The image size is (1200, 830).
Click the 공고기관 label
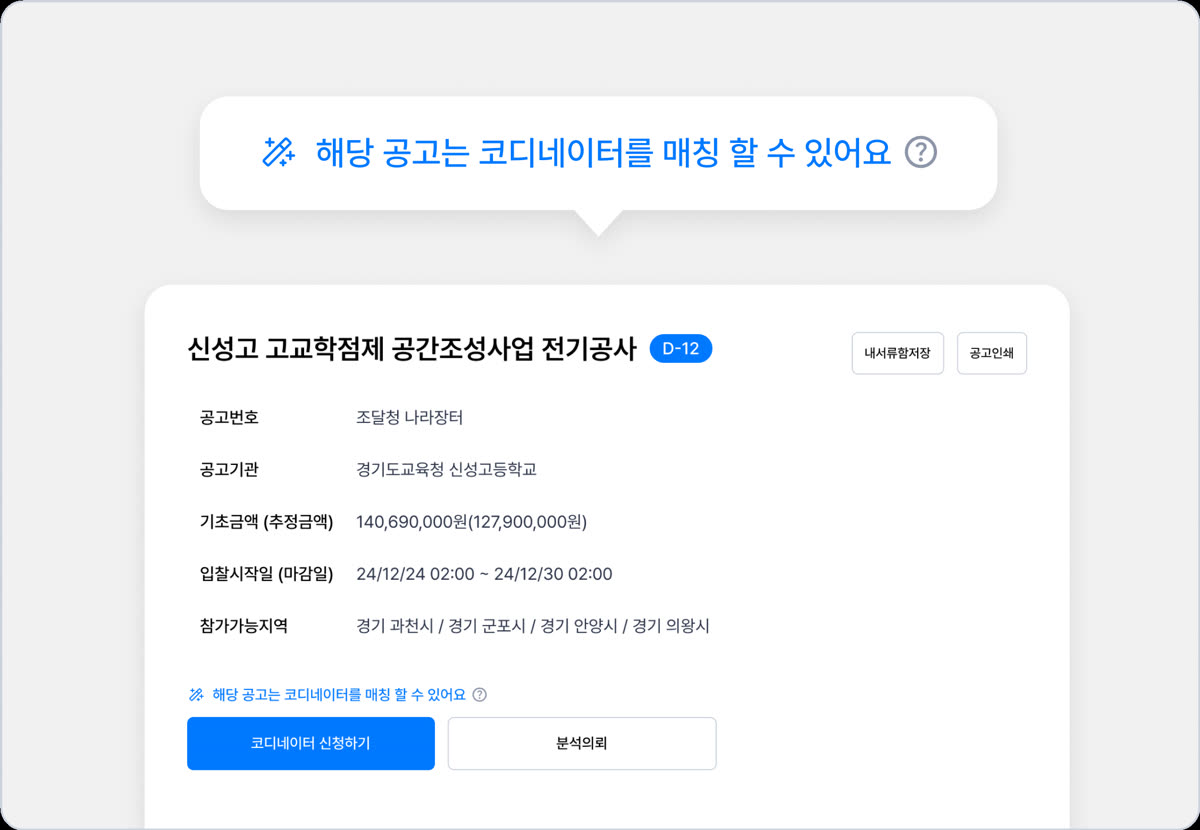[229, 469]
